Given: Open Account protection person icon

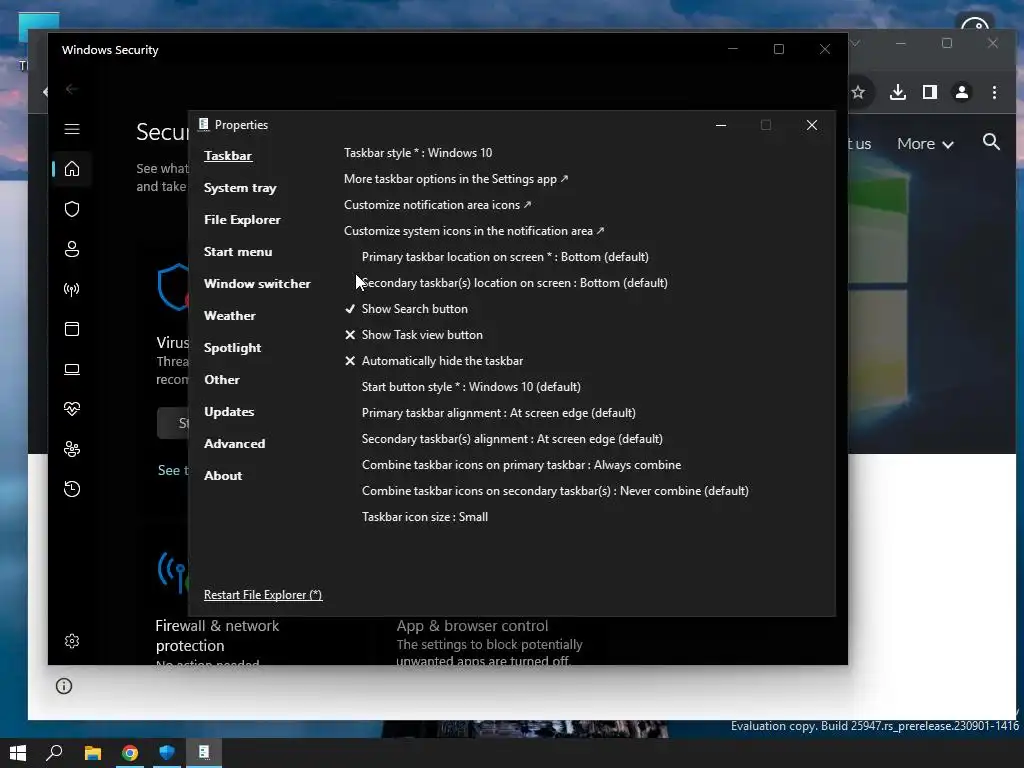Looking at the screenshot, I should click(x=72, y=249).
